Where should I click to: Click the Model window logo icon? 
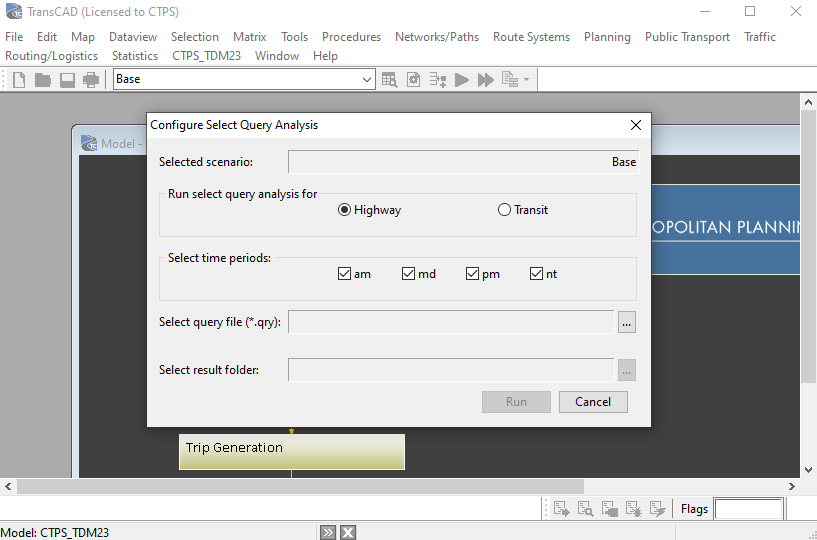(89, 143)
